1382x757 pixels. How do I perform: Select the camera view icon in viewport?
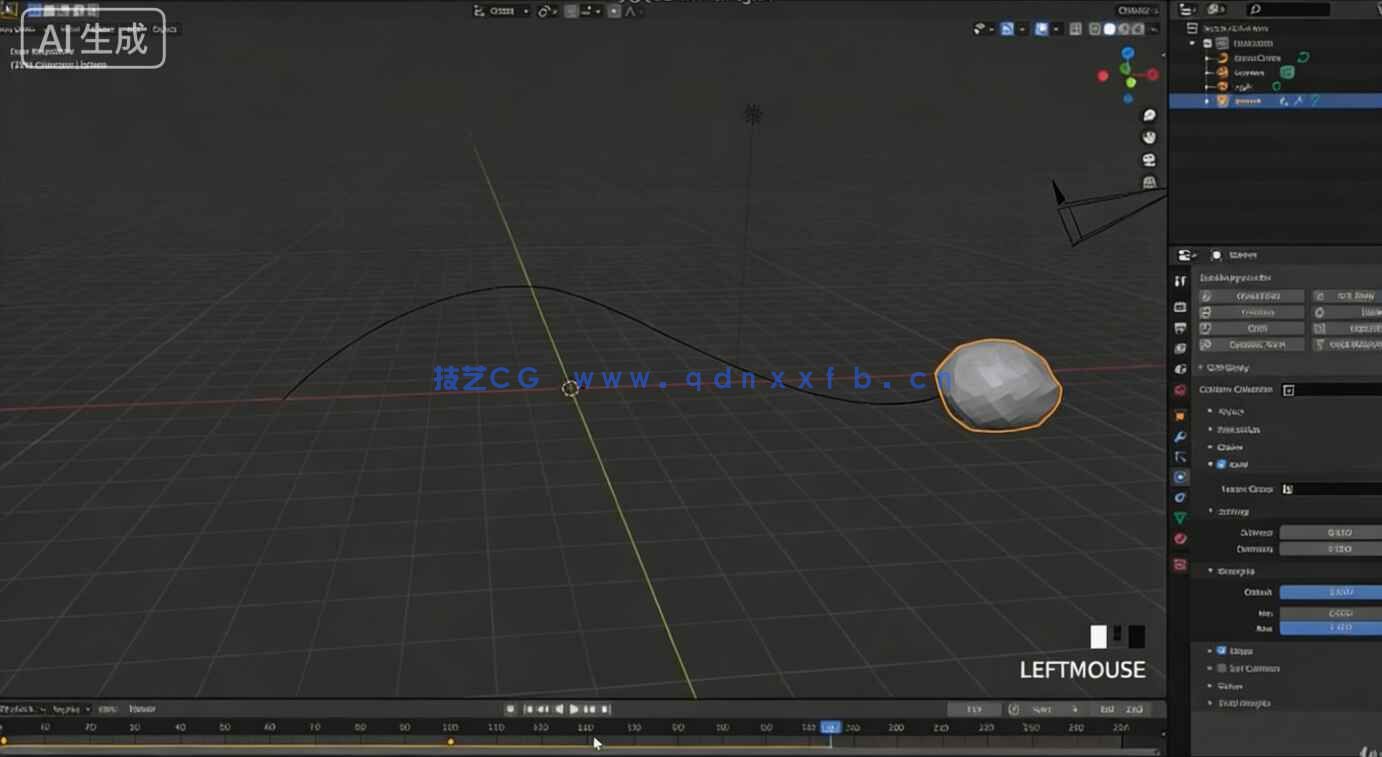[1148, 160]
